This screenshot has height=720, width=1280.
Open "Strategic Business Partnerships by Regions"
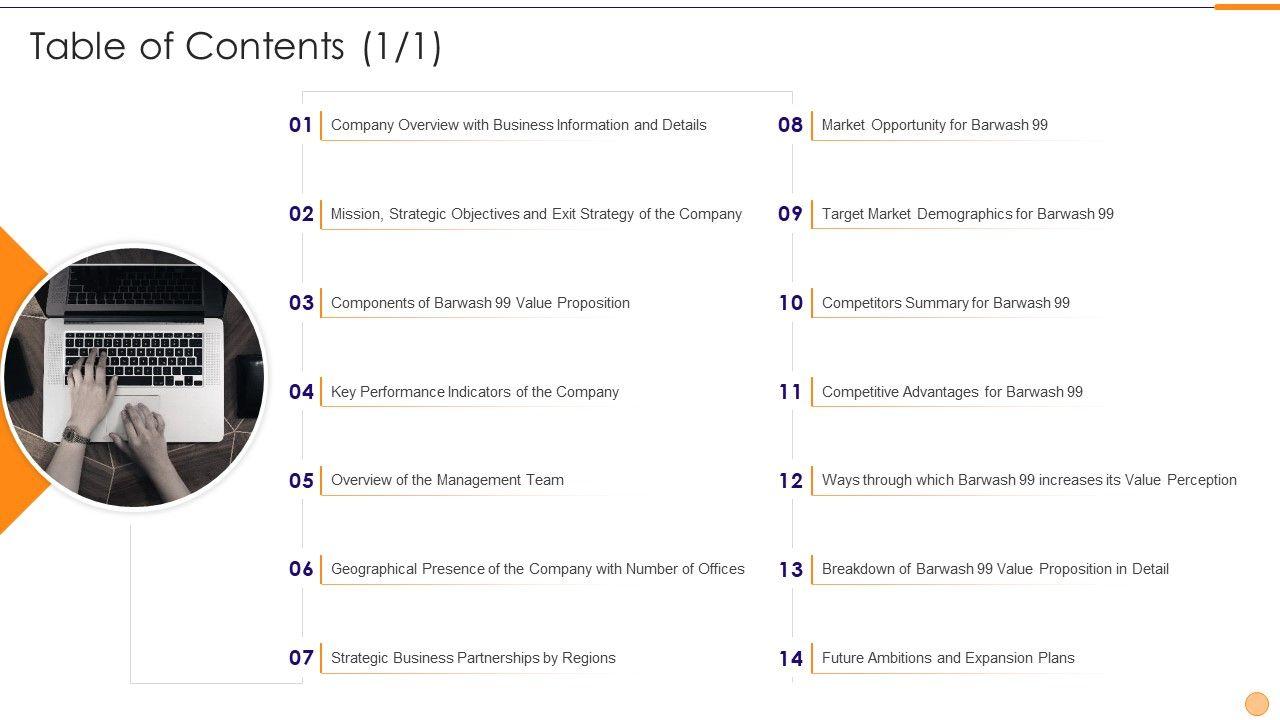click(473, 658)
